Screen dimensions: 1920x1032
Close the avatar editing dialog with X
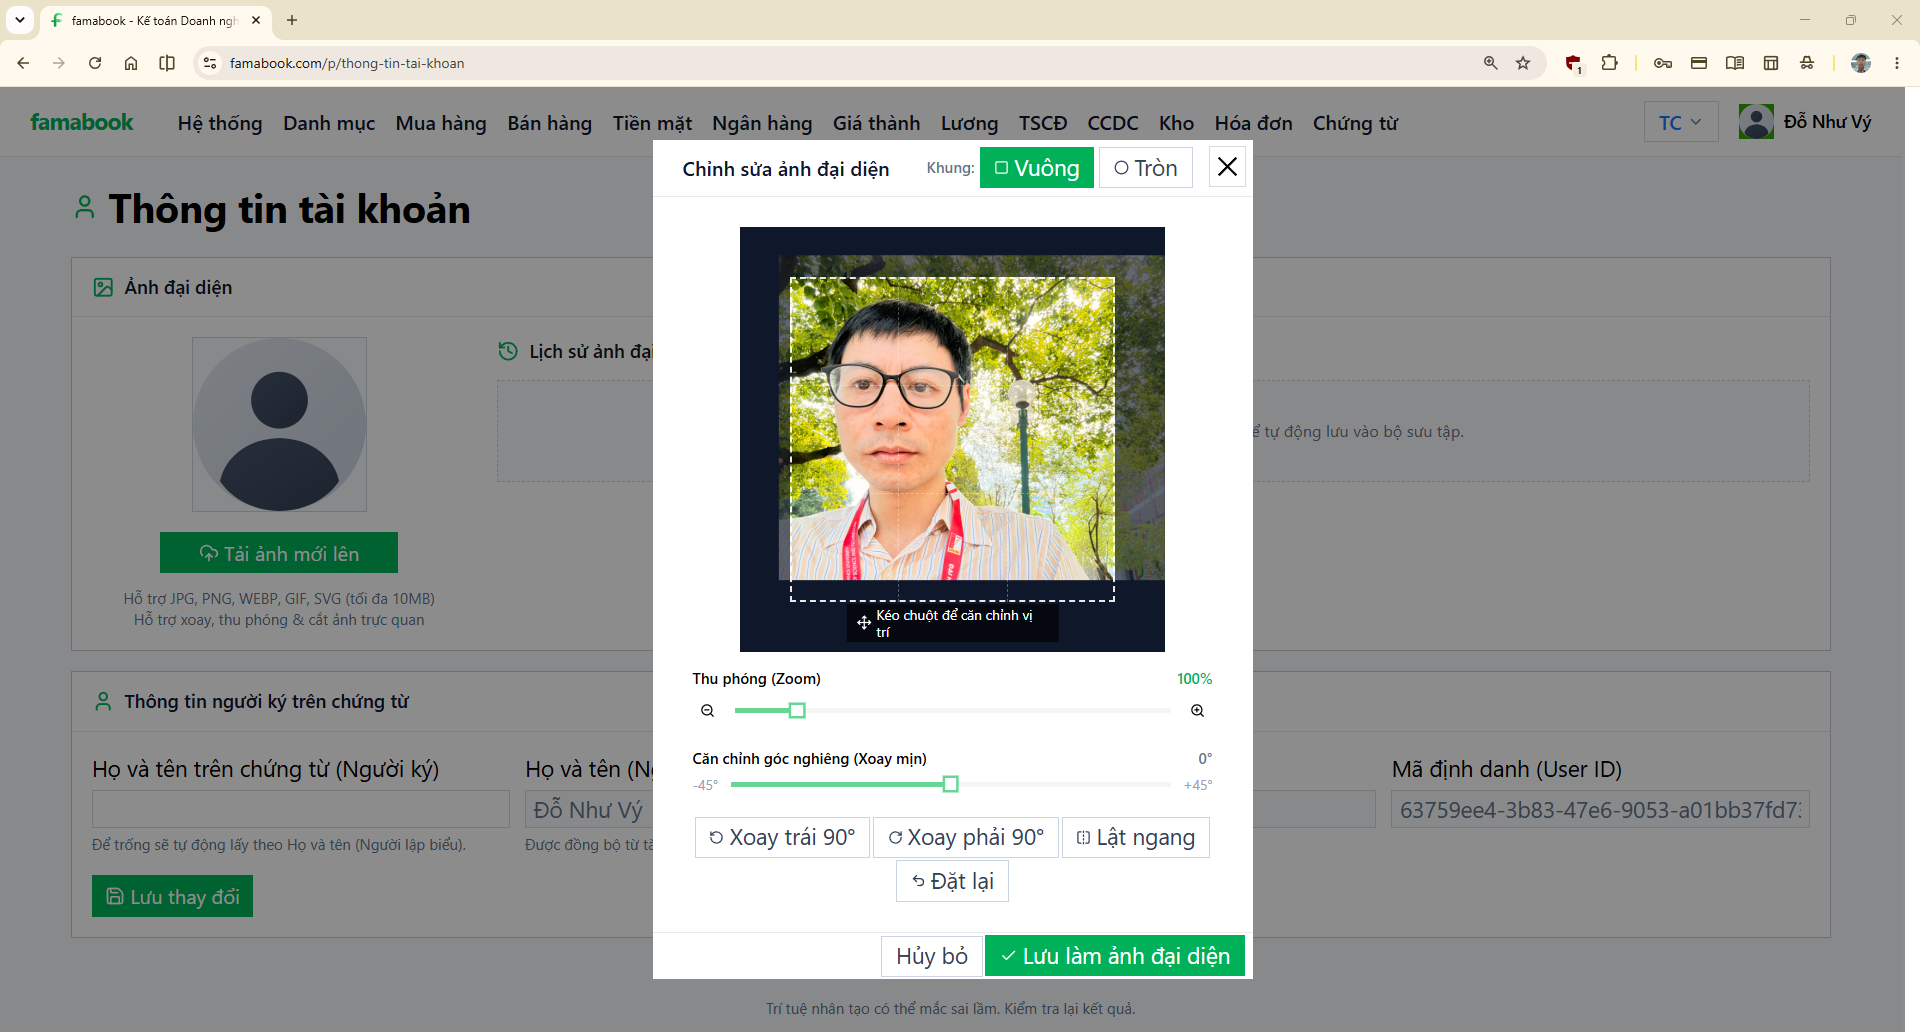pos(1227,167)
